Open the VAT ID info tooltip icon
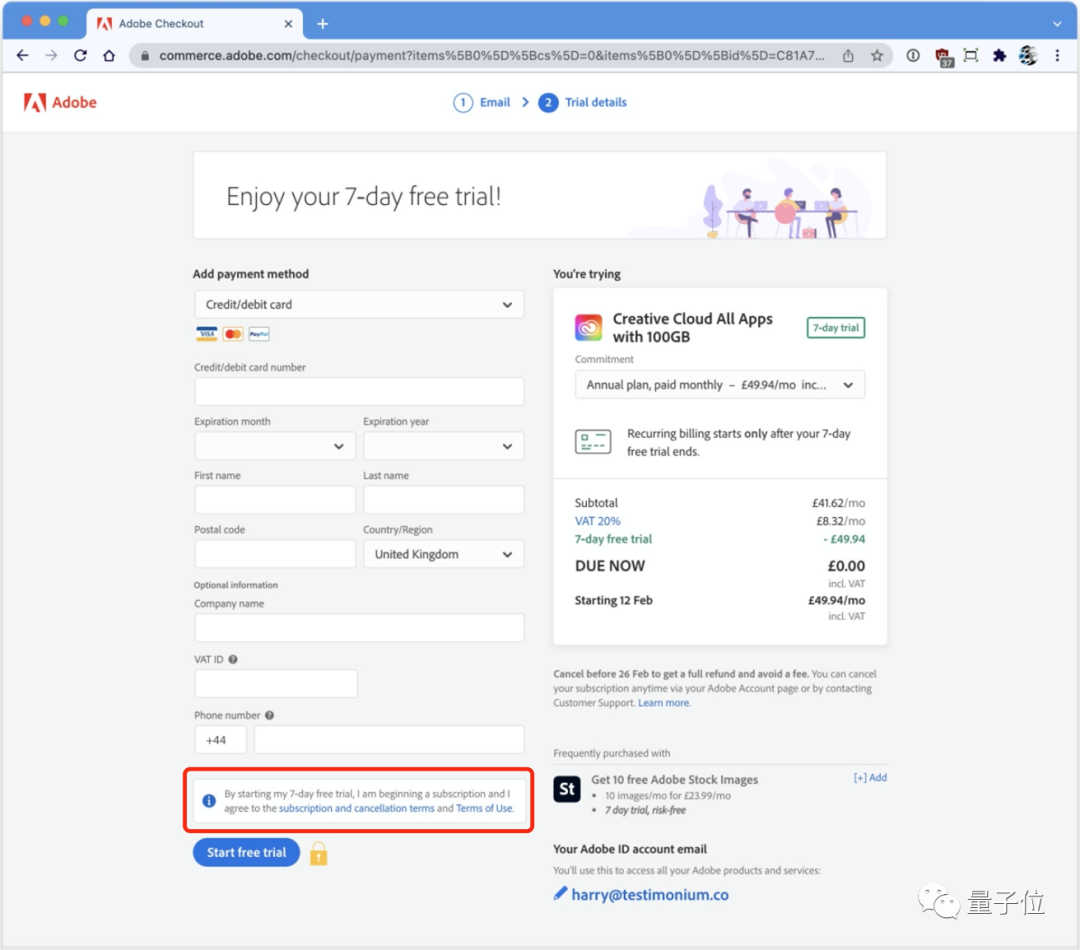1080x950 pixels. click(234, 659)
